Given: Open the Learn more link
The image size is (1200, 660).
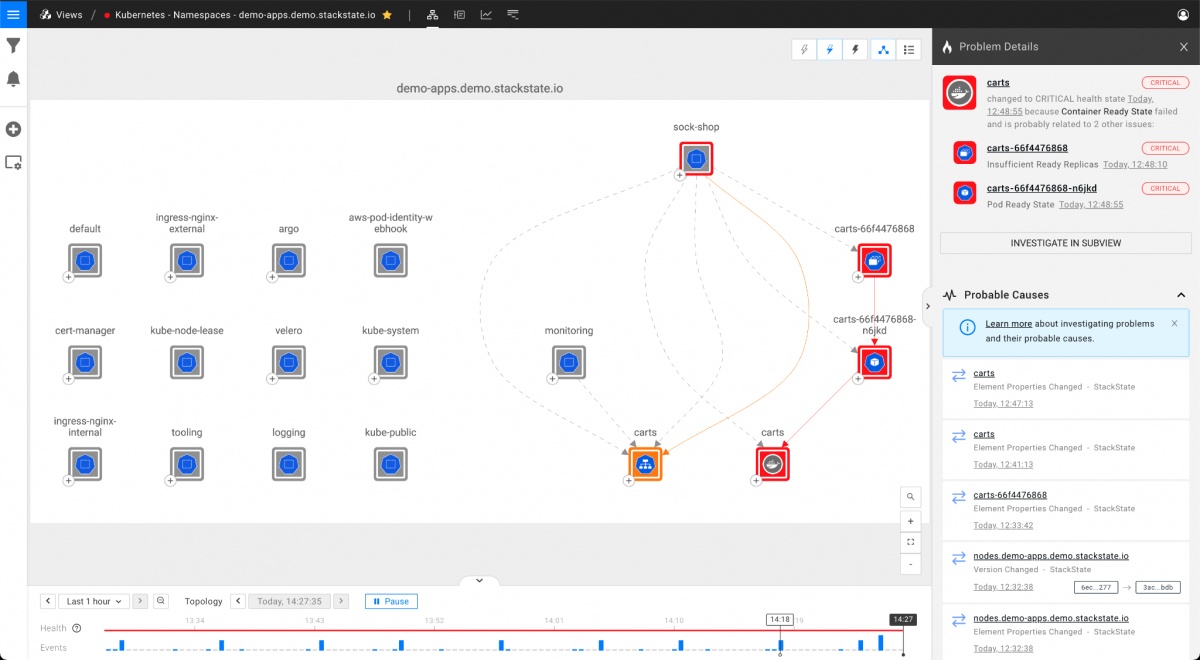Looking at the screenshot, I should click(x=1008, y=324).
